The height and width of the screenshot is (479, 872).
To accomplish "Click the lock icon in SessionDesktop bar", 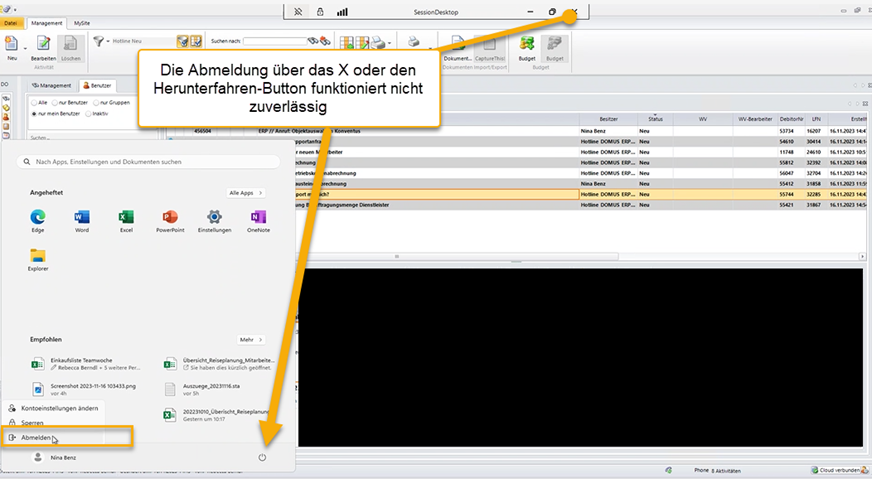I will tap(320, 12).
